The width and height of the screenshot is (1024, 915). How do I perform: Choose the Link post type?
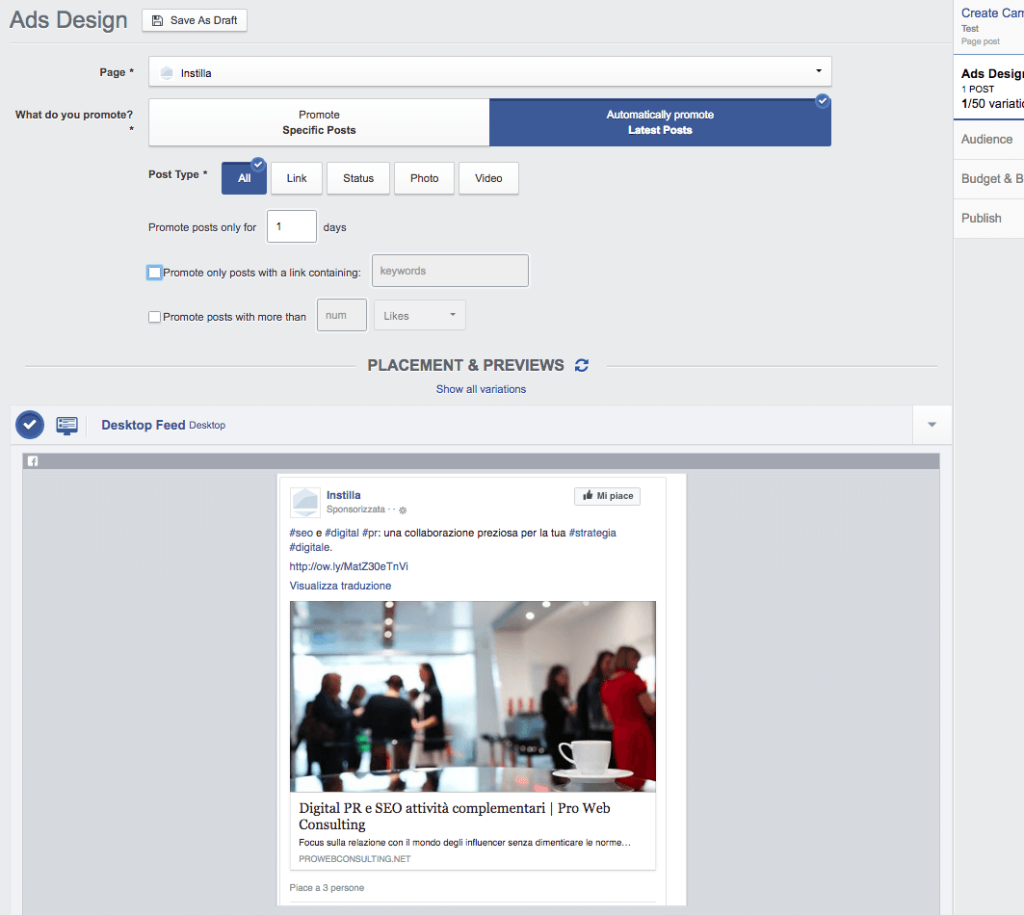pos(296,178)
